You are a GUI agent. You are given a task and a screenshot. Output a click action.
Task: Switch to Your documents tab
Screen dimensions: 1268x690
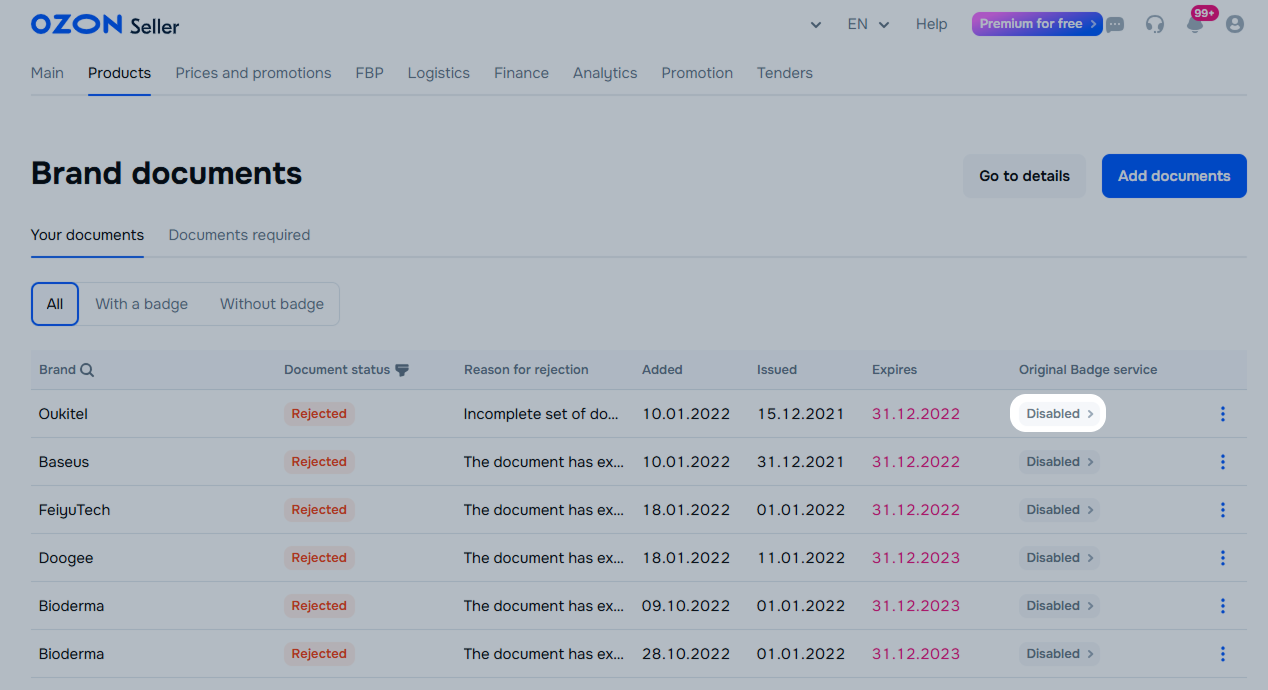87,235
